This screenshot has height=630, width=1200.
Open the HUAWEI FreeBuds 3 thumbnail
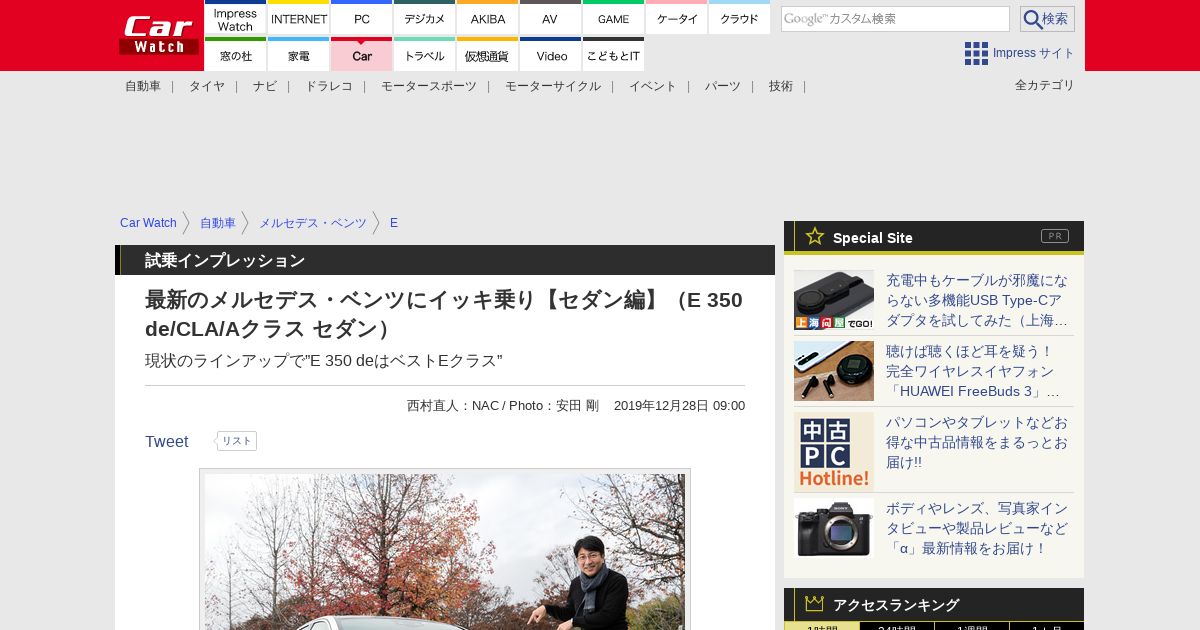pos(834,371)
